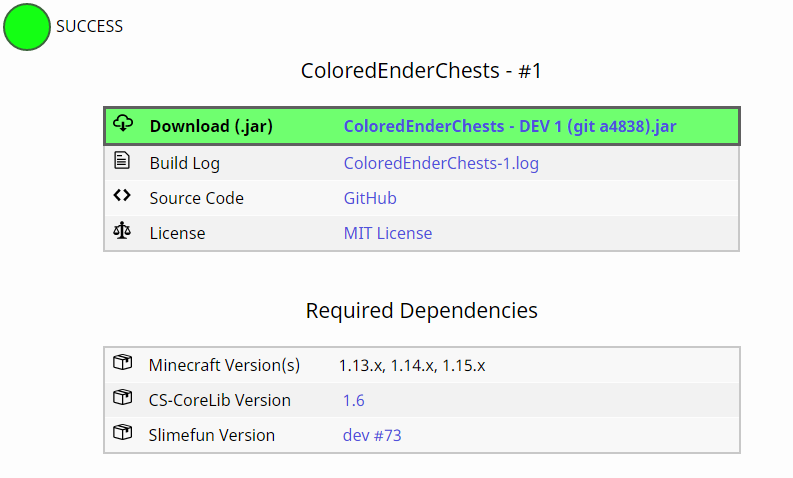Click the cloud download icon
Image resolution: width=793 pixels, height=478 pixels.
(x=123, y=124)
